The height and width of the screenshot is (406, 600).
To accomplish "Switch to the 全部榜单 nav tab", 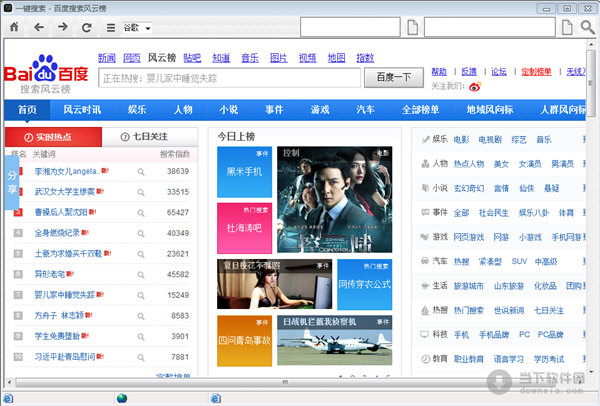I will point(420,110).
